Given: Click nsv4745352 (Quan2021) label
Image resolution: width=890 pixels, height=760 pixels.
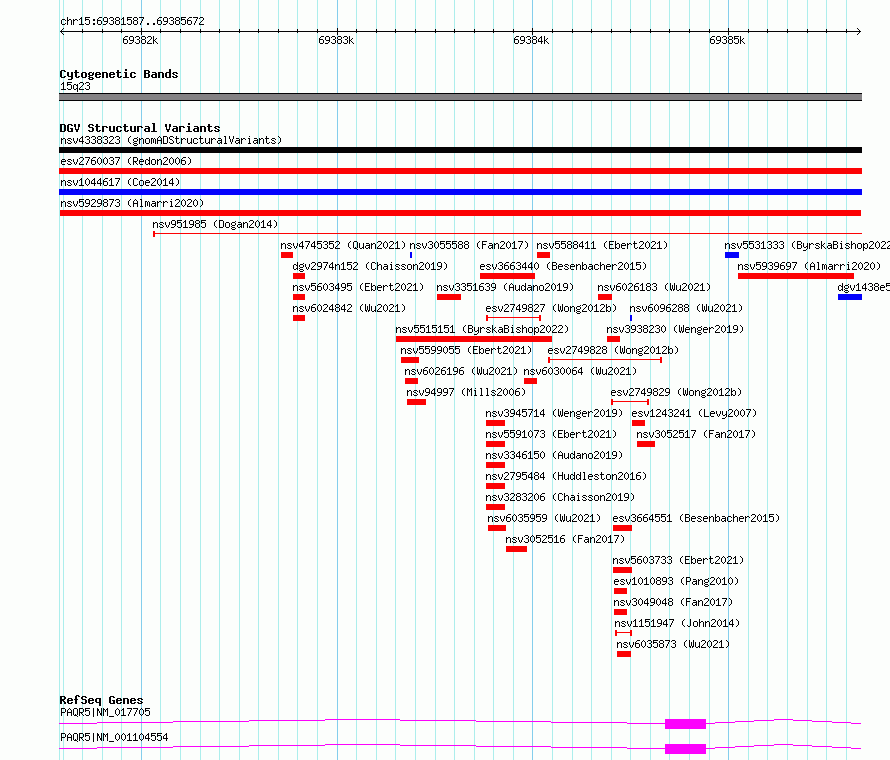Looking at the screenshot, I should [343, 245].
